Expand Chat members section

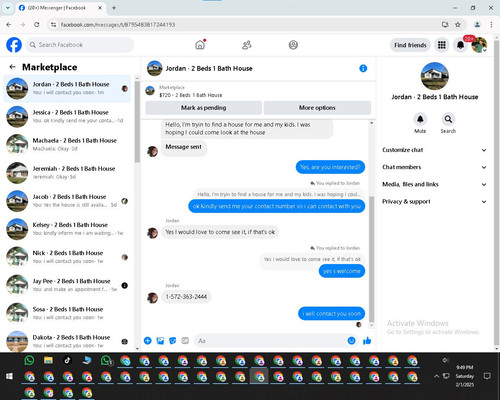434,167
